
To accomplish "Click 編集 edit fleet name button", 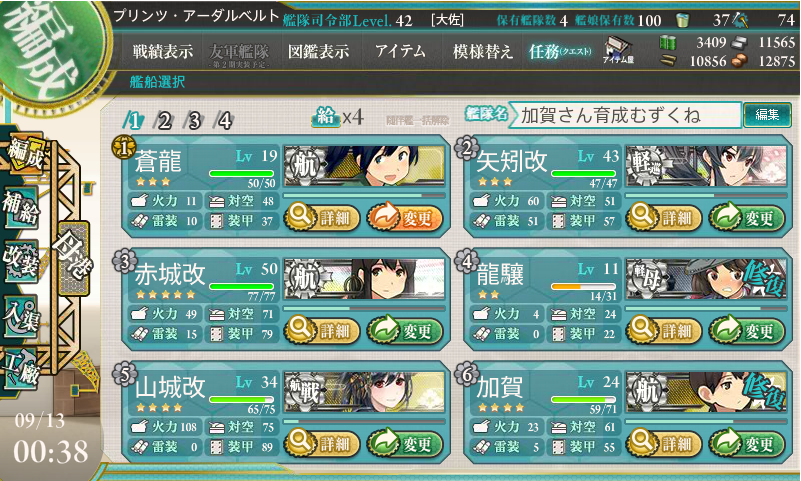I will tap(767, 114).
